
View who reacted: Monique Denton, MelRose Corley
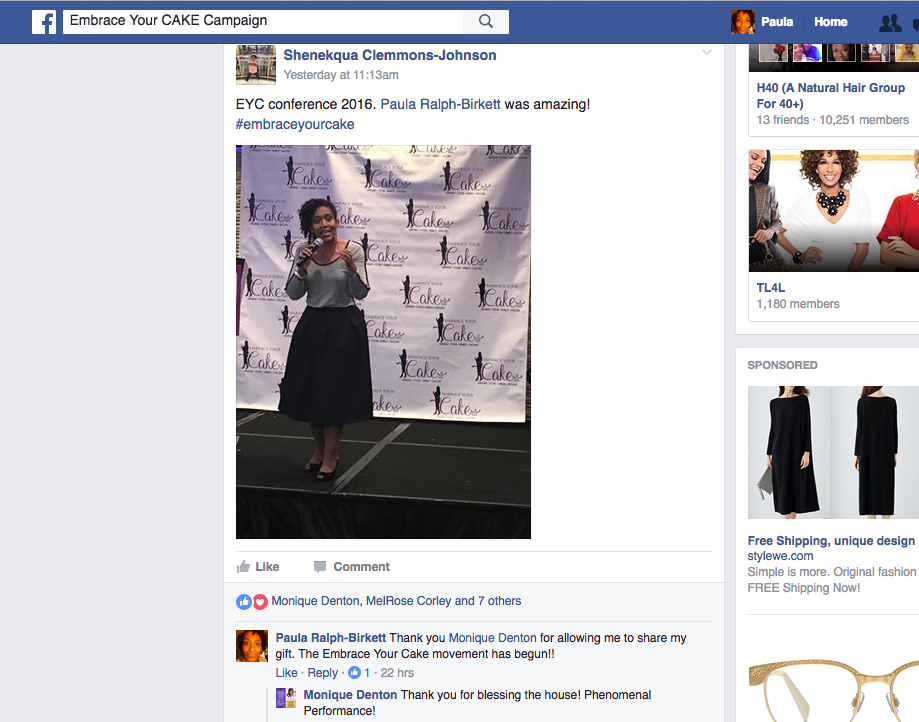point(396,601)
